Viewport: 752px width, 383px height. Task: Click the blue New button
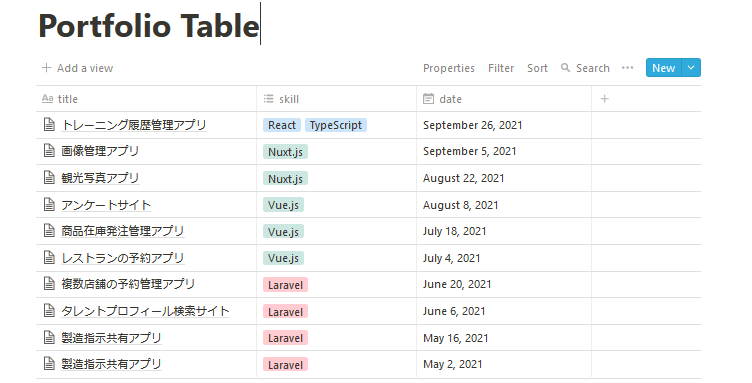664,68
